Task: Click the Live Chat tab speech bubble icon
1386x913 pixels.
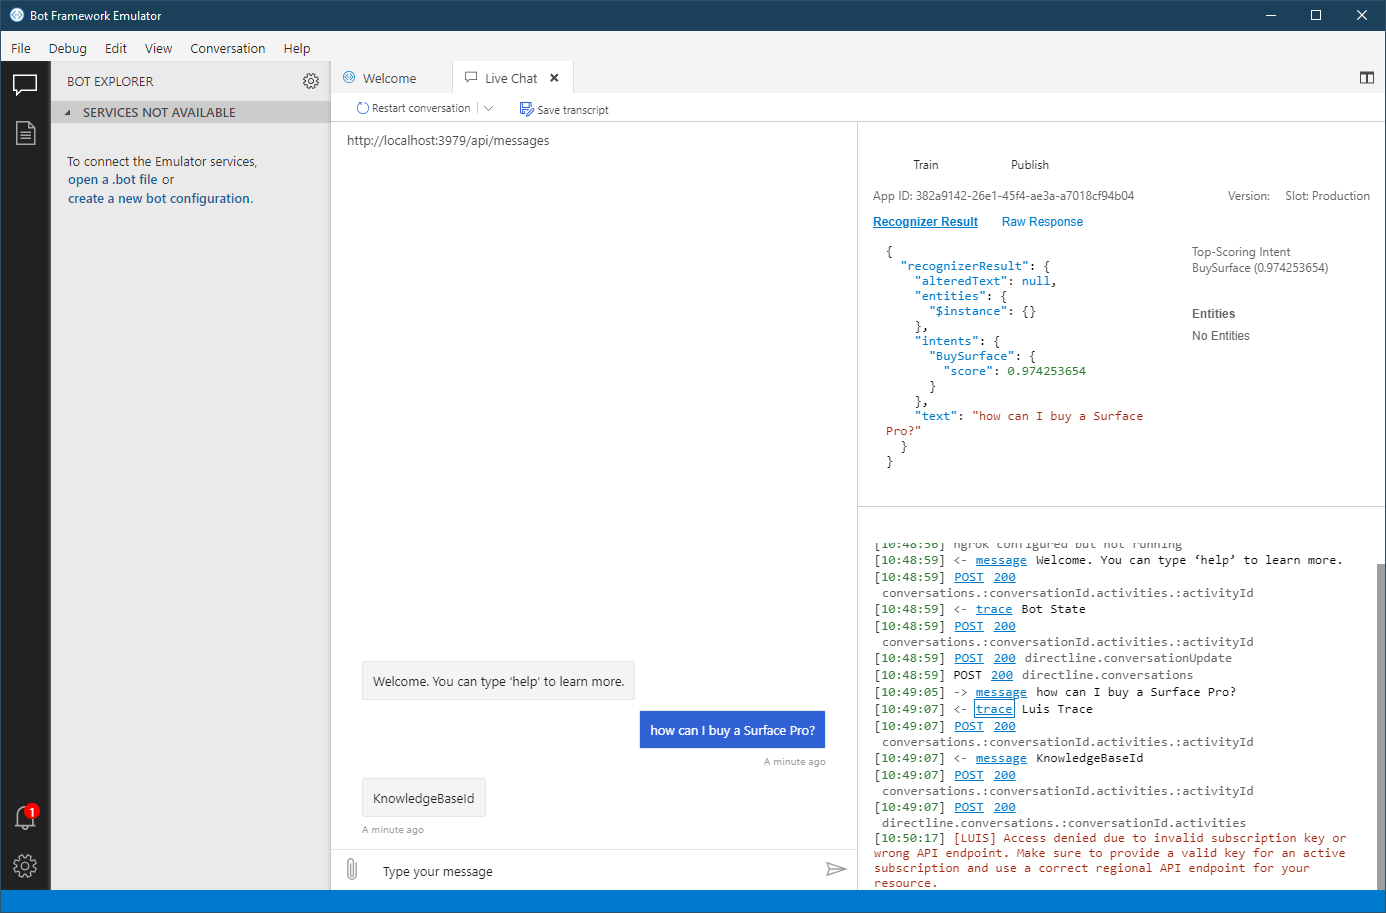Action: 471,77
